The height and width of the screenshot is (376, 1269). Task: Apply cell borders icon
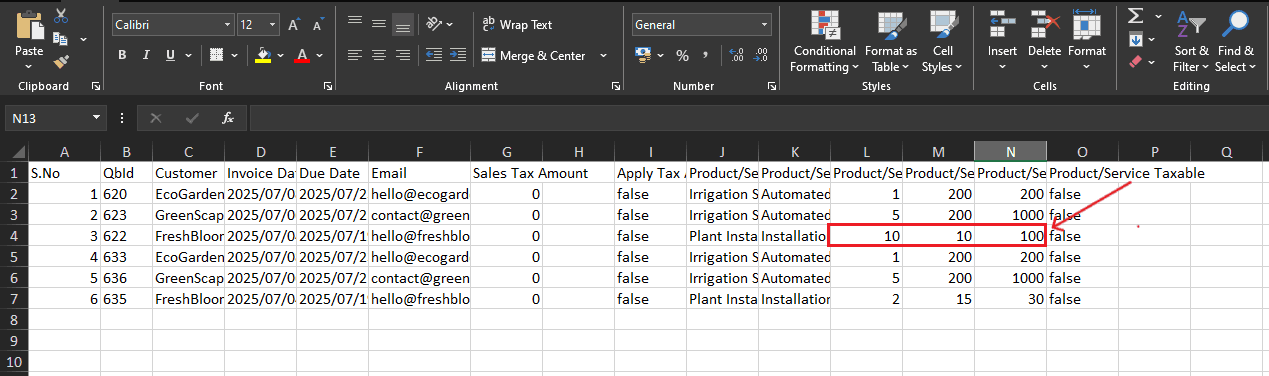pyautogui.click(x=215, y=55)
